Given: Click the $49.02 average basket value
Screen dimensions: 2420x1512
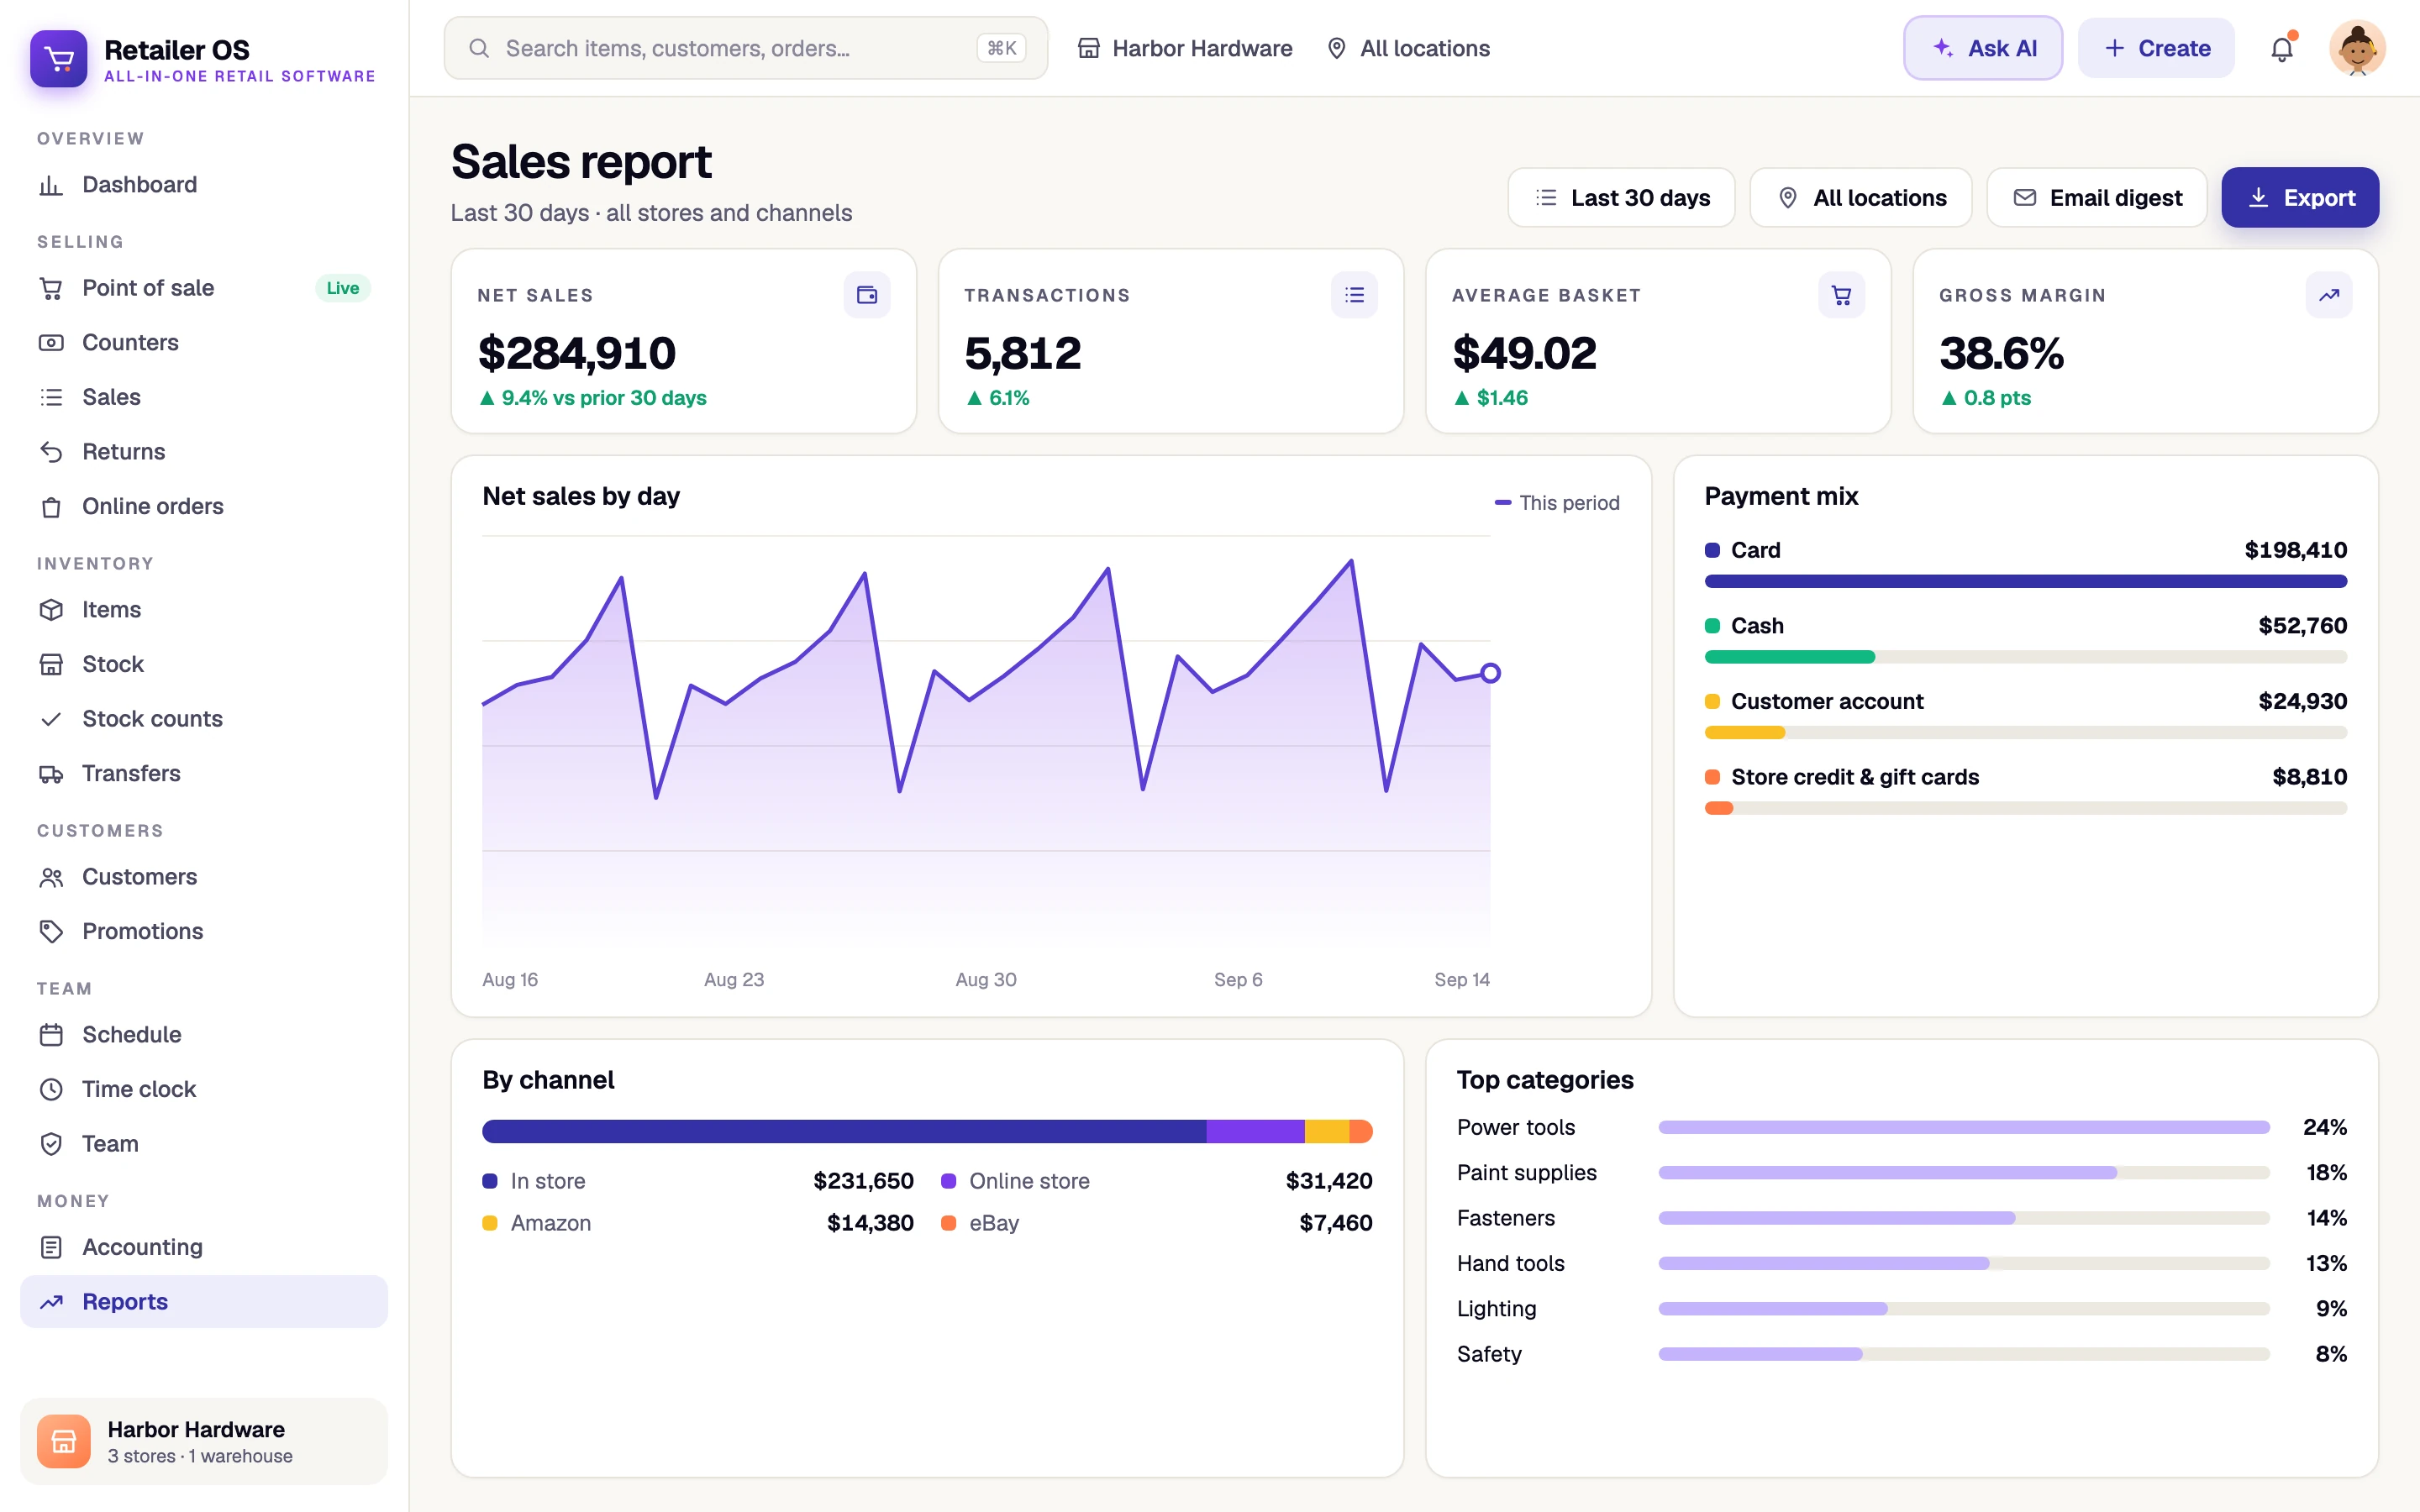Looking at the screenshot, I should [1524, 353].
